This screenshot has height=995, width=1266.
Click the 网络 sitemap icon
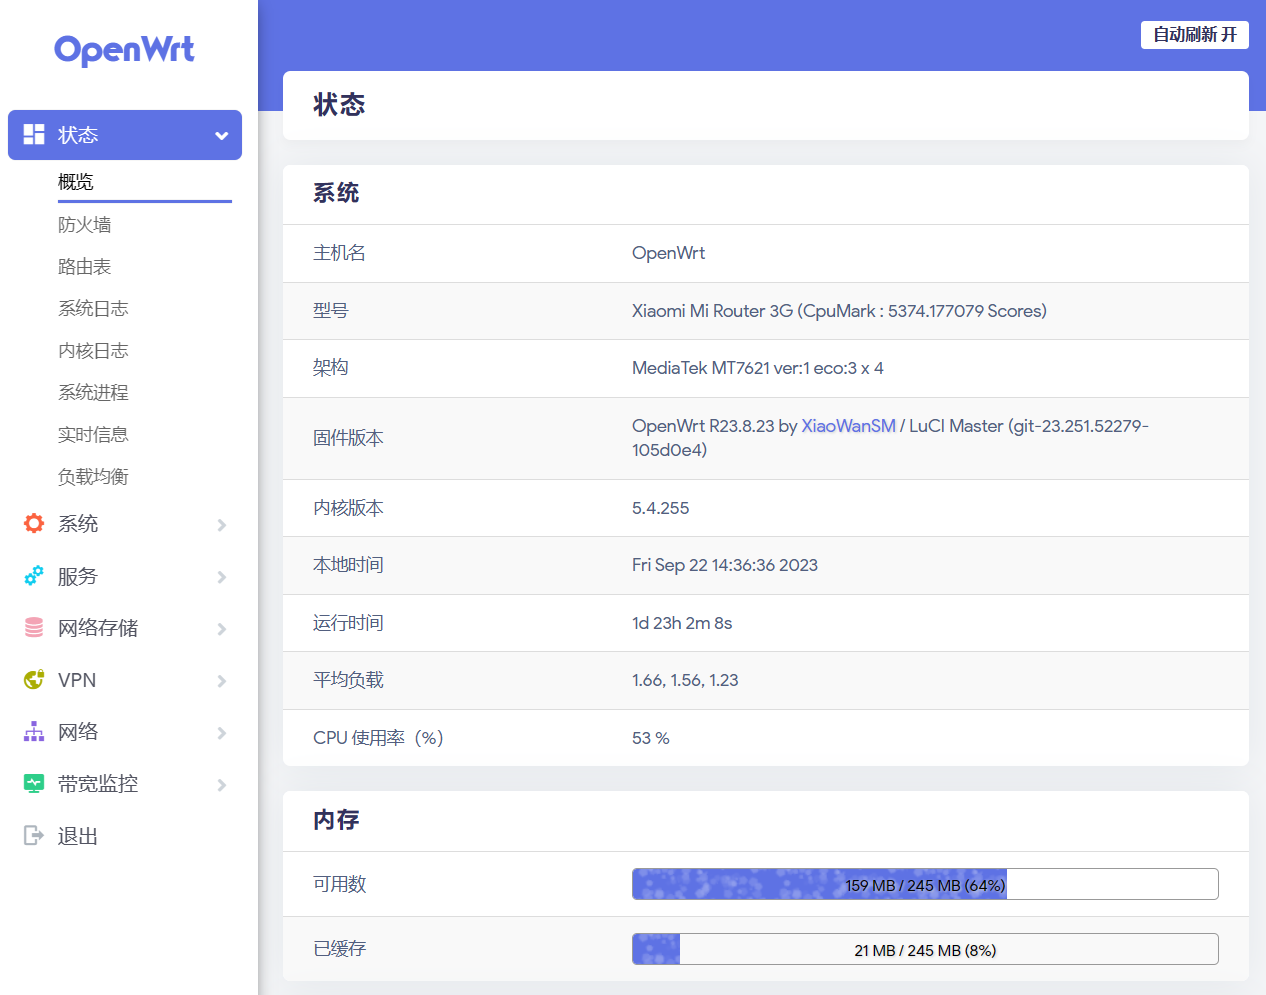(34, 731)
